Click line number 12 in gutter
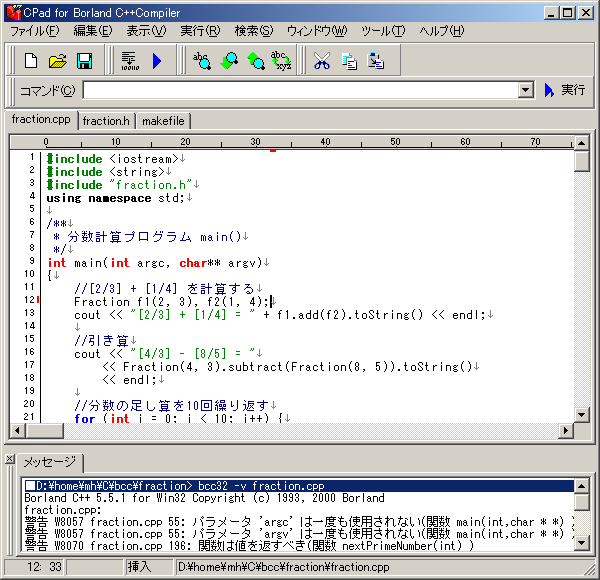Screen dimensions: 600x580 coord(29,300)
